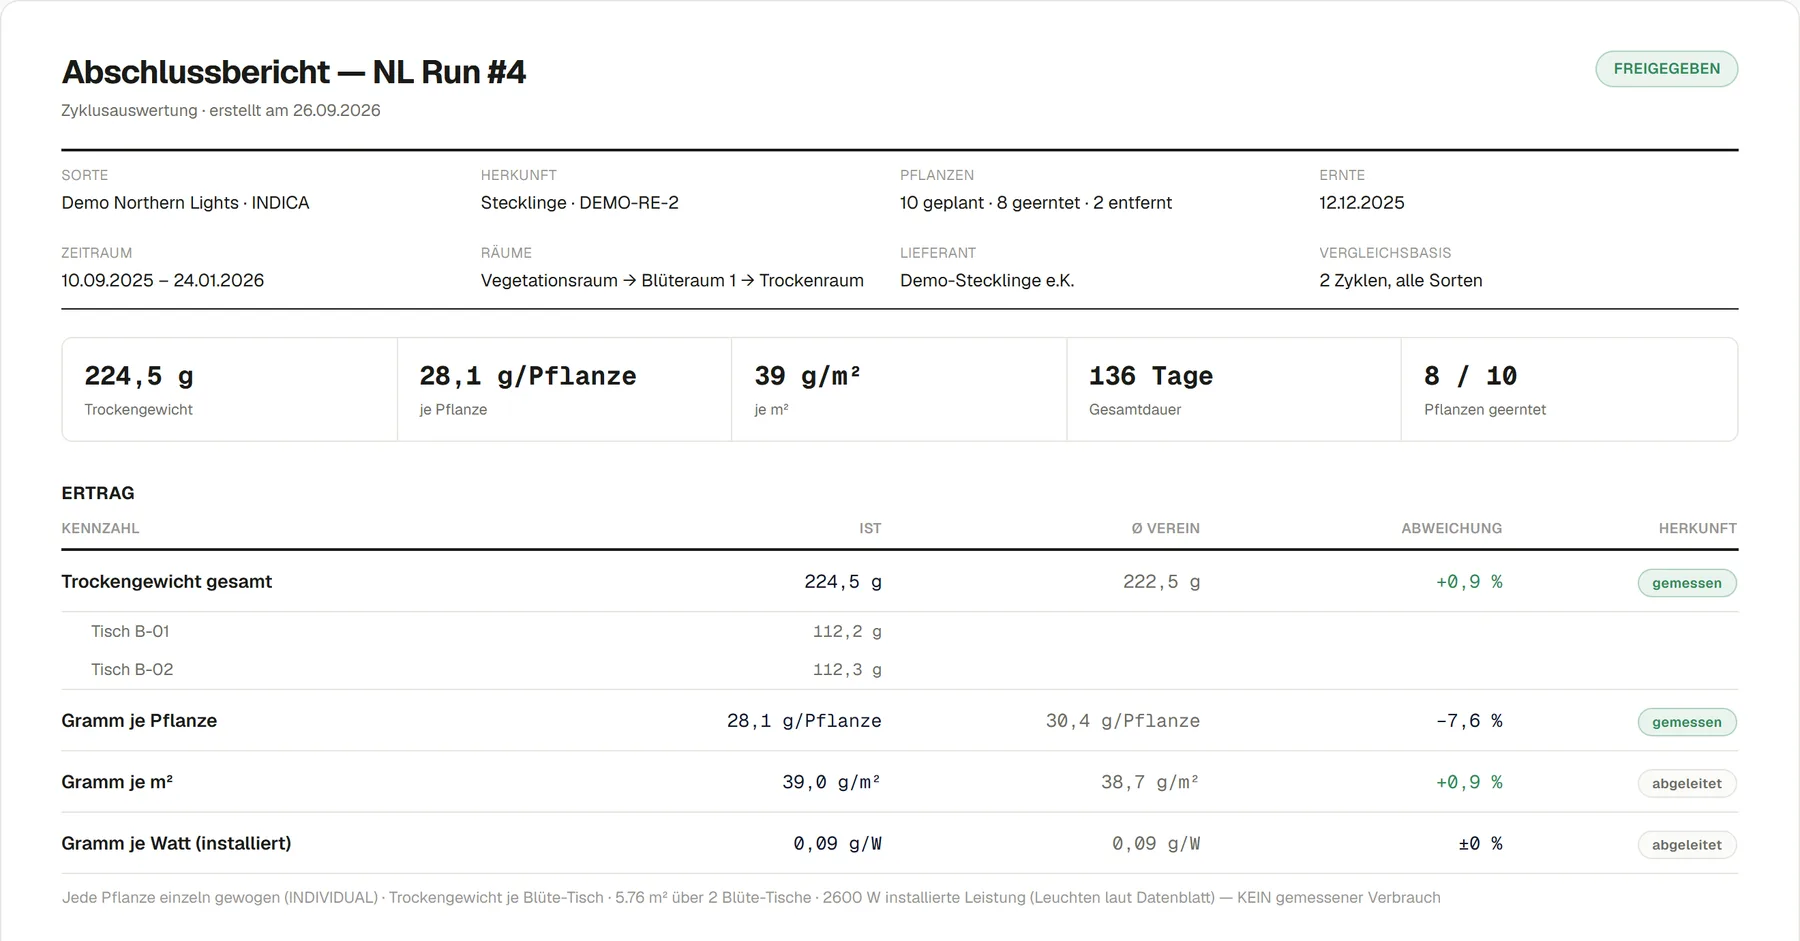Click the "136 Tage" Gesamtdauer value
The height and width of the screenshot is (941, 1800).
pos(1151,376)
